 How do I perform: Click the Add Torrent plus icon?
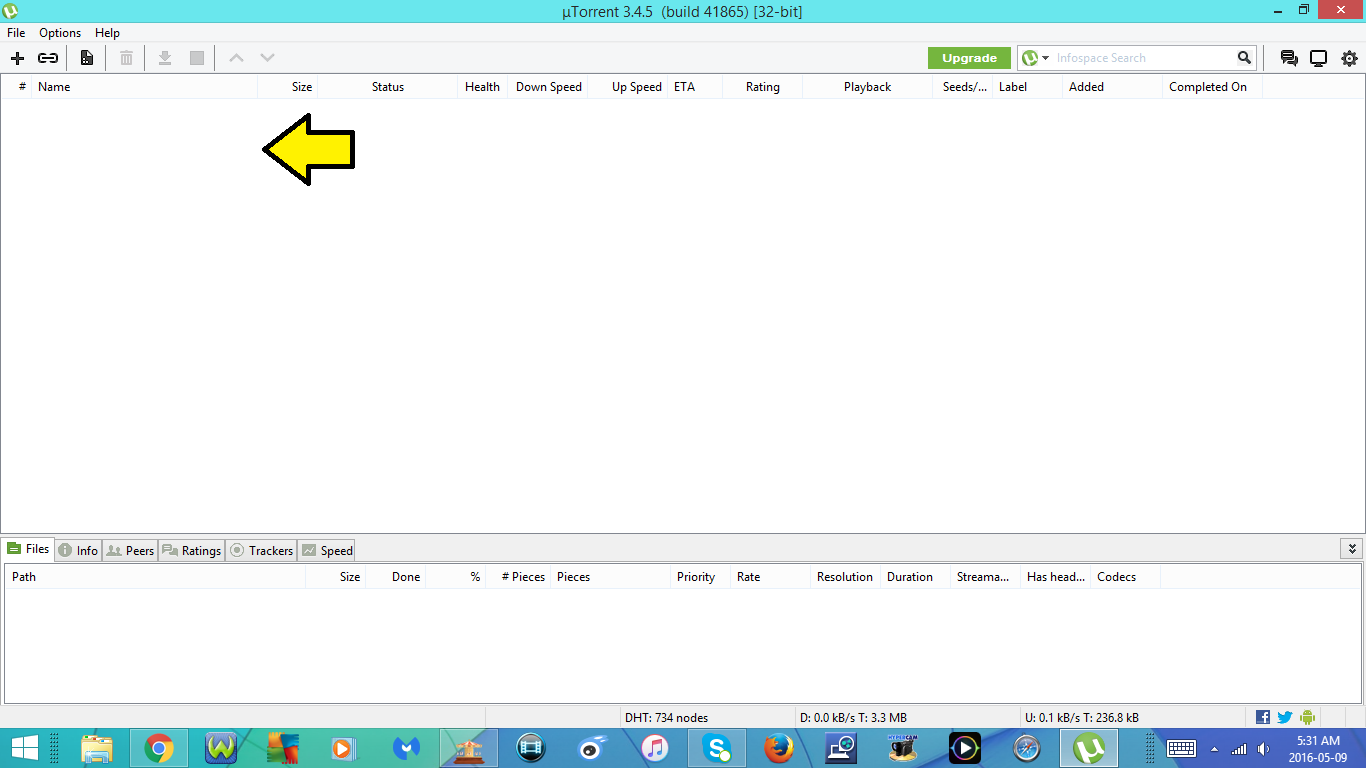(x=17, y=58)
